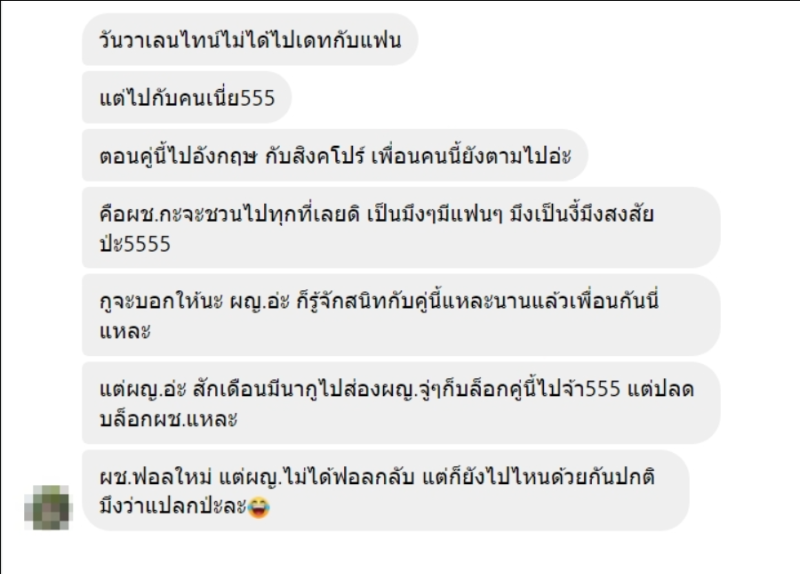
Task: Click the message beginning with คือผช.กะจะชวน
Action: (401, 228)
